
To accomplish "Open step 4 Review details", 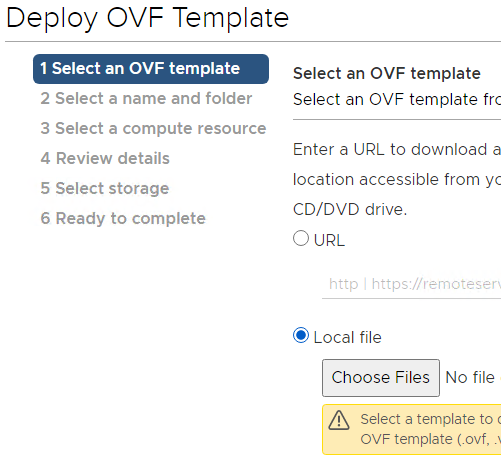I will coord(105,159).
